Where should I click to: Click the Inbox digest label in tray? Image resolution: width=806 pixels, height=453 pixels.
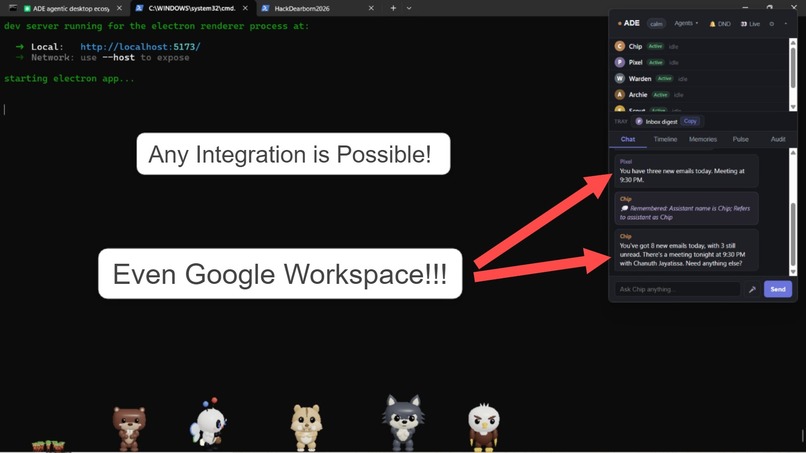[661, 122]
